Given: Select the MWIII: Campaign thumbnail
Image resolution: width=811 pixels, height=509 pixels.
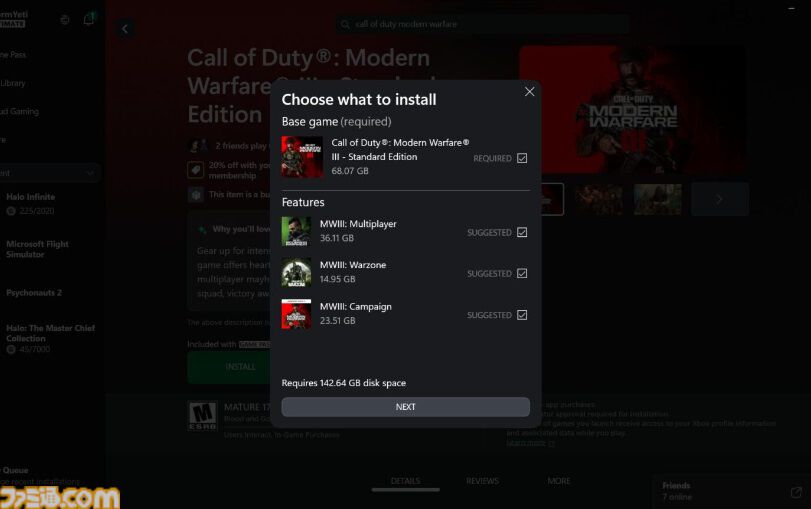Looking at the screenshot, I should tap(296, 314).
